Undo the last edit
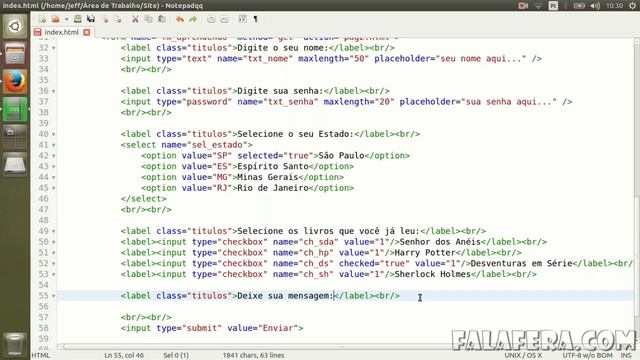The image size is (640, 360). click(180, 19)
